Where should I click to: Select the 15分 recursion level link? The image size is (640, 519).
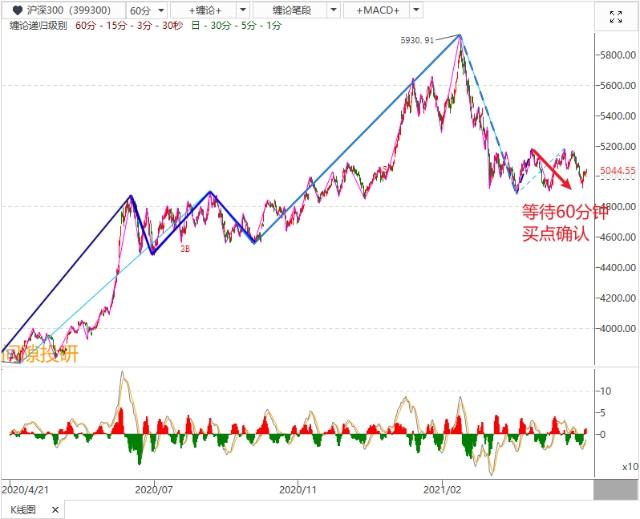click(116, 26)
